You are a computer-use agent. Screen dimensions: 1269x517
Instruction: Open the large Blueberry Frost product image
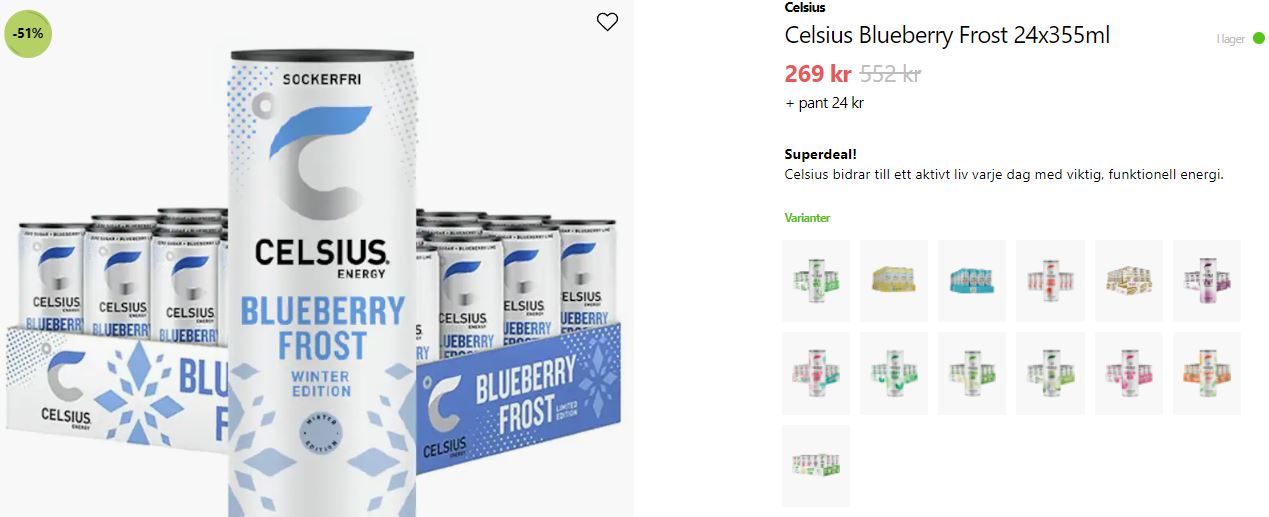pyautogui.click(x=317, y=260)
